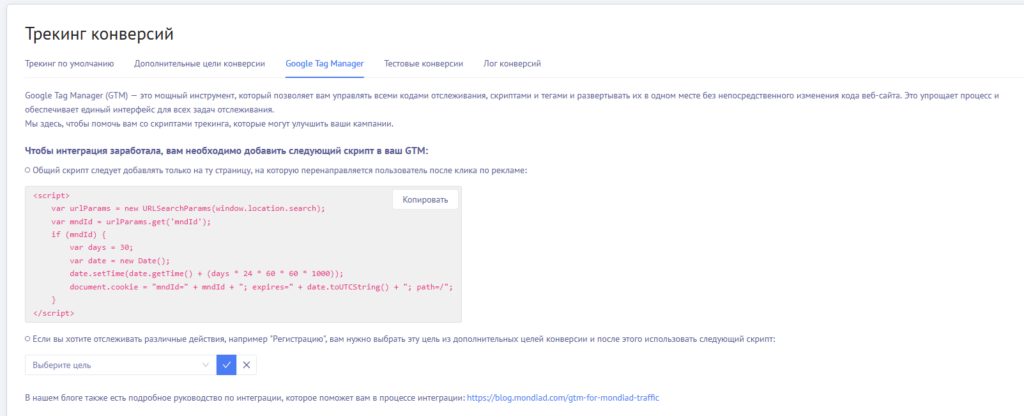Click the var days = 30 line
The width and height of the screenshot is (1024, 416).
tap(101, 248)
